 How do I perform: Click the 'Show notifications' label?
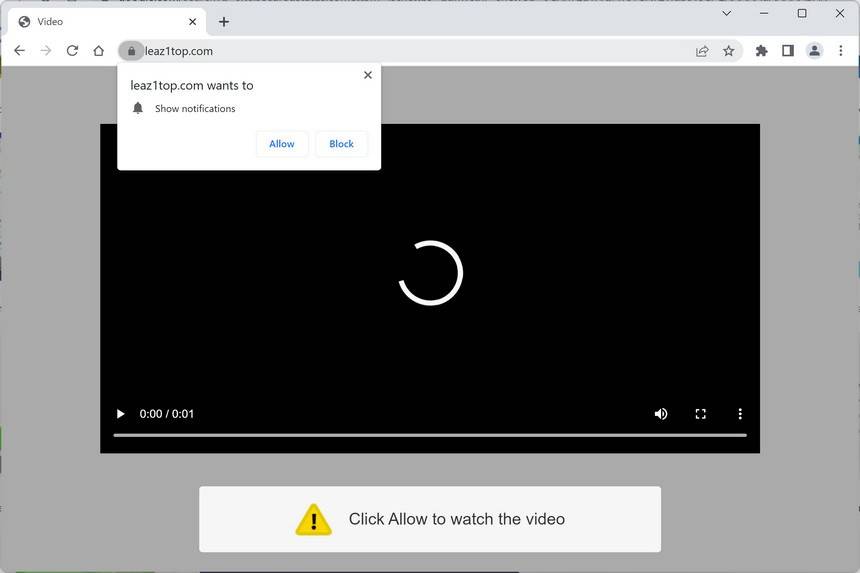coord(195,109)
